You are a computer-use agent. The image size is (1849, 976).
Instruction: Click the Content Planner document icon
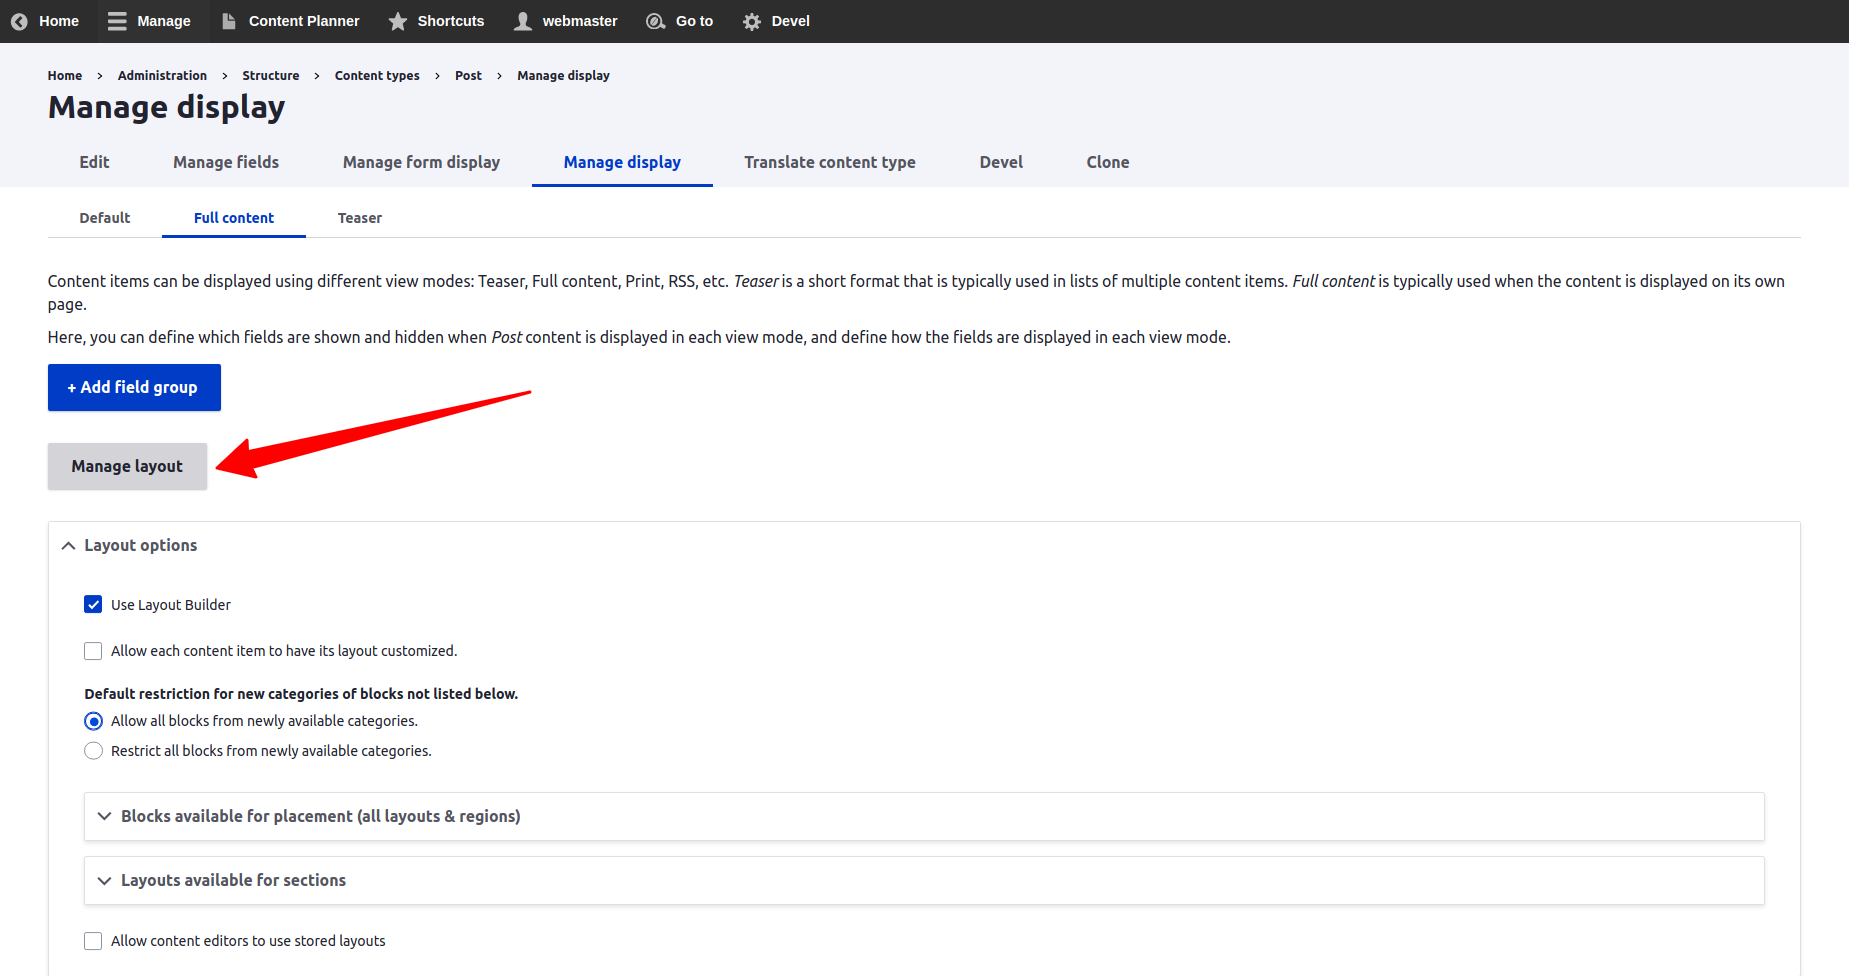pos(229,21)
